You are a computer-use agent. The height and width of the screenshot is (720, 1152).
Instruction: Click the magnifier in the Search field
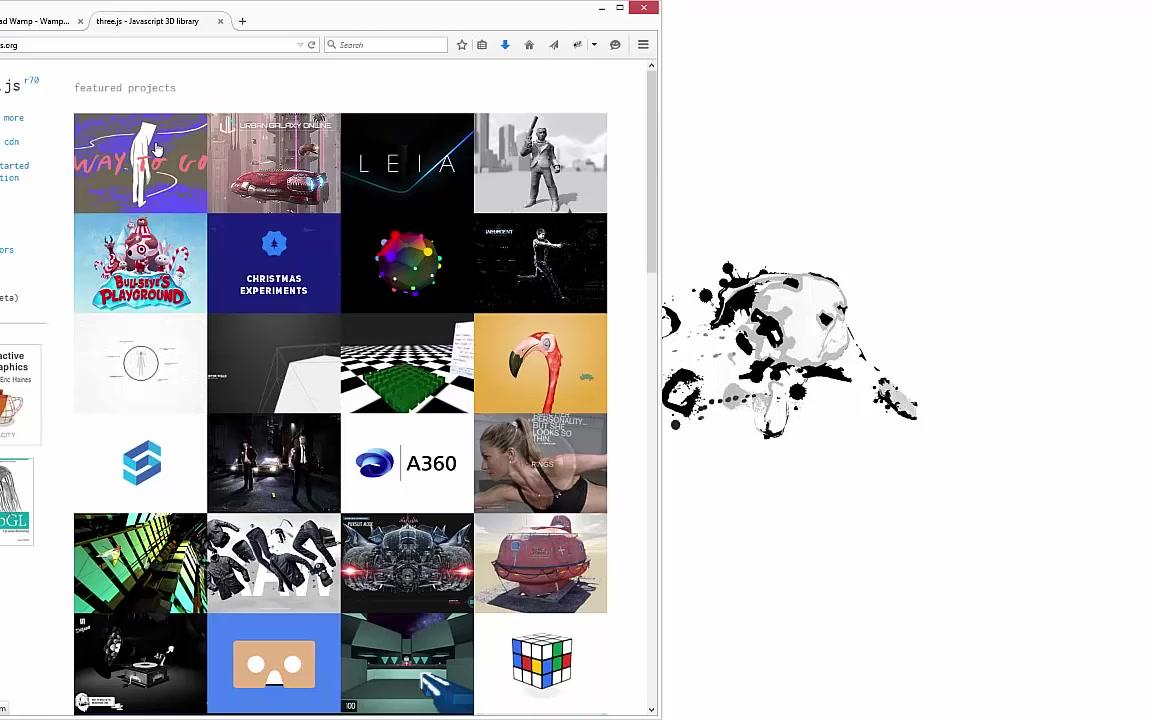tap(332, 44)
